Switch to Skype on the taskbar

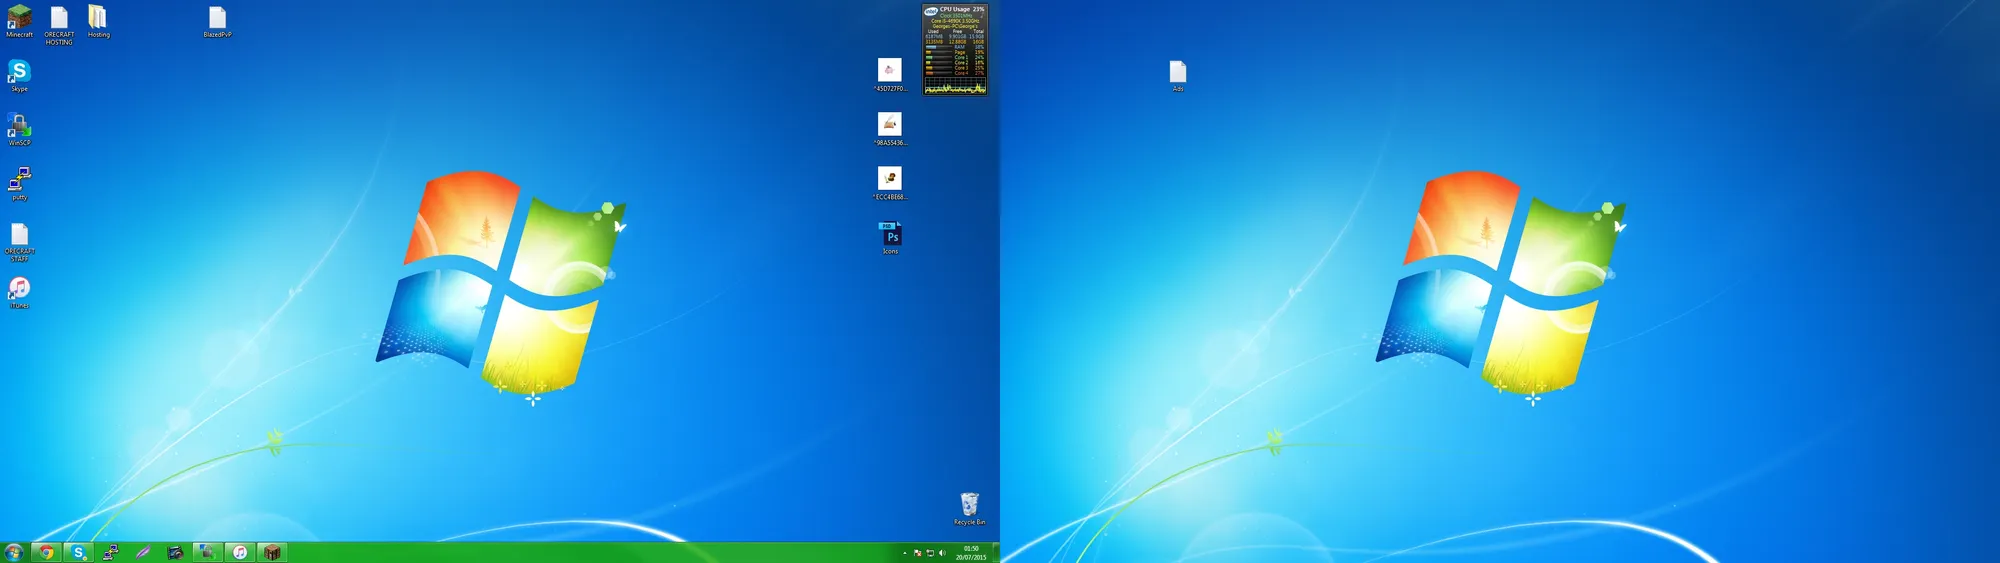(x=78, y=552)
